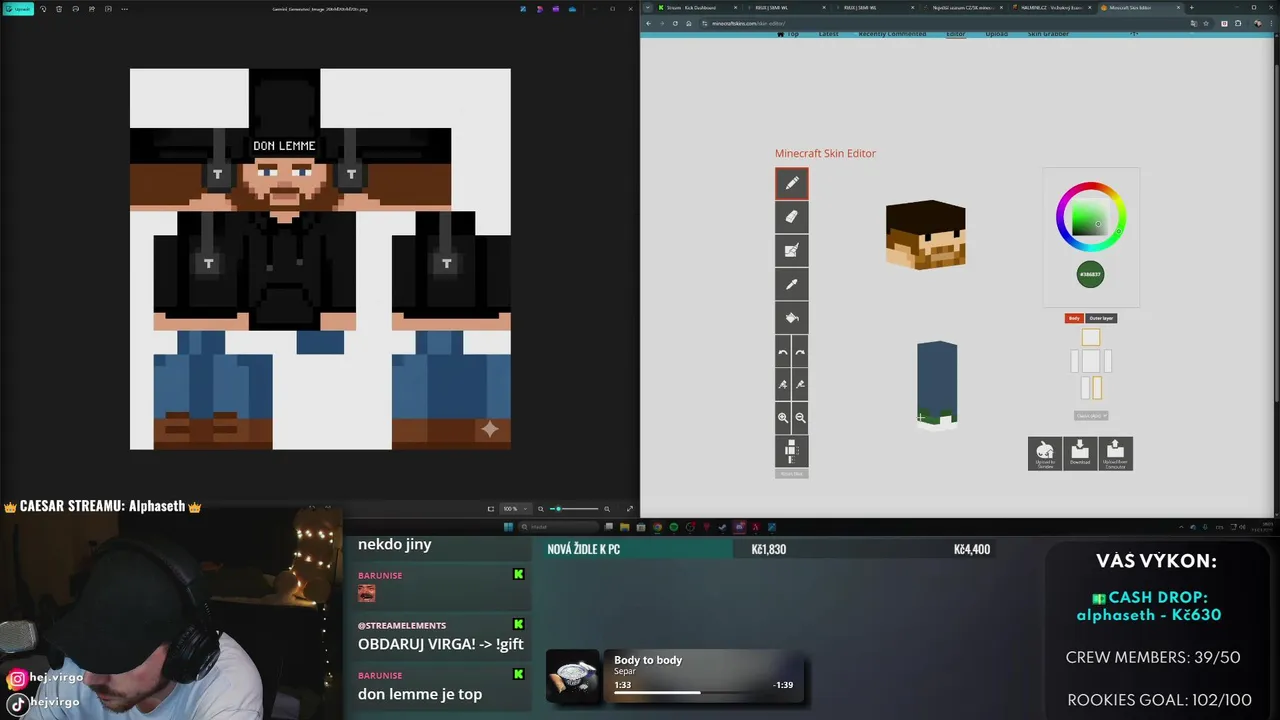Click the rotate icon in image viewer
The height and width of the screenshot is (720, 1280).
click(43, 9)
